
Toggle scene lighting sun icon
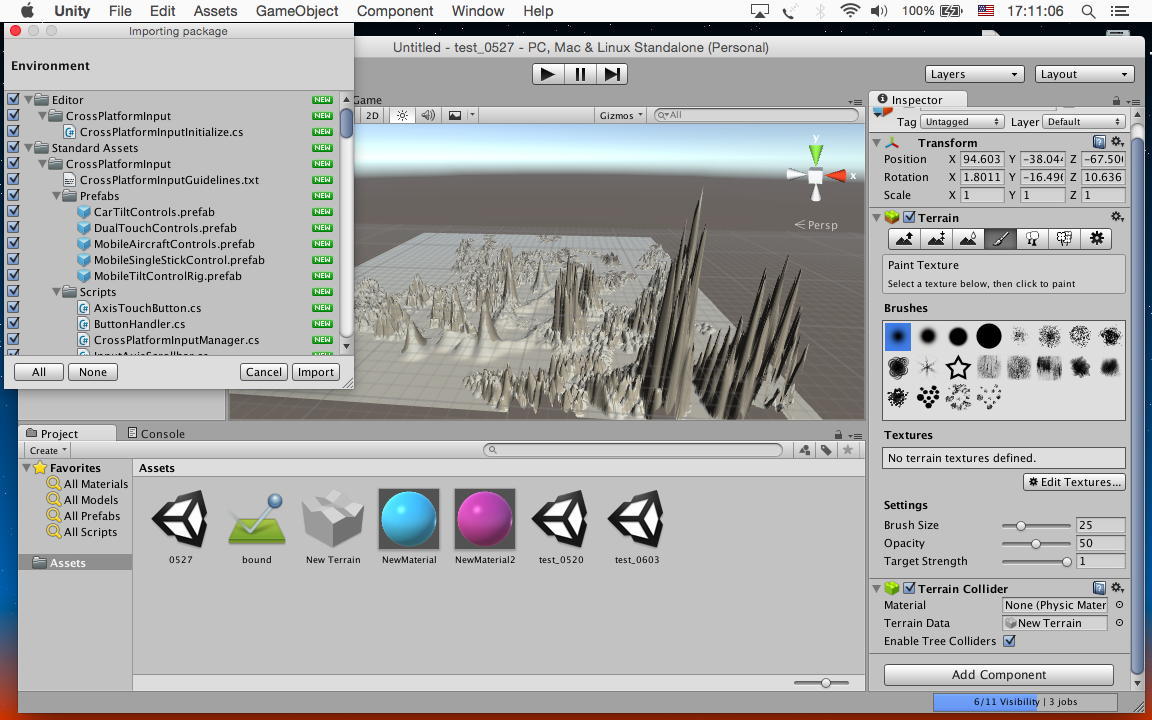[x=402, y=115]
